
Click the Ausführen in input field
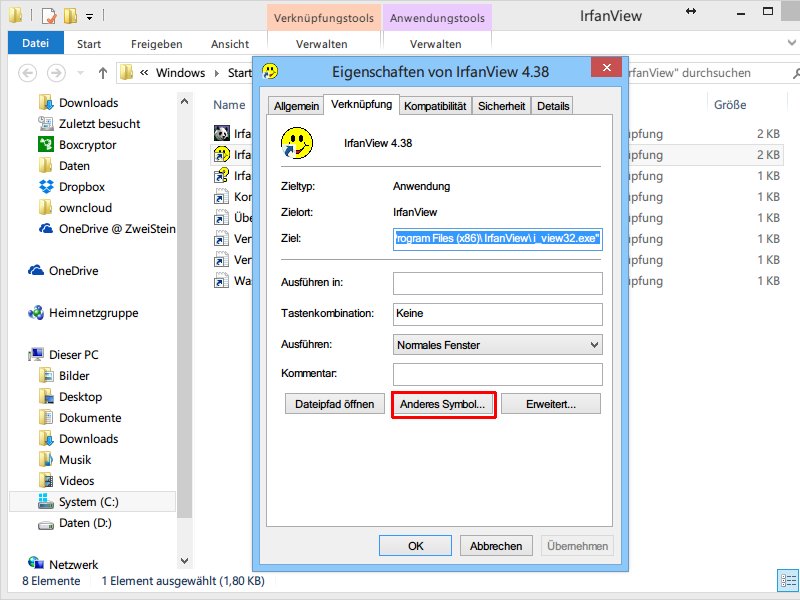[497, 283]
